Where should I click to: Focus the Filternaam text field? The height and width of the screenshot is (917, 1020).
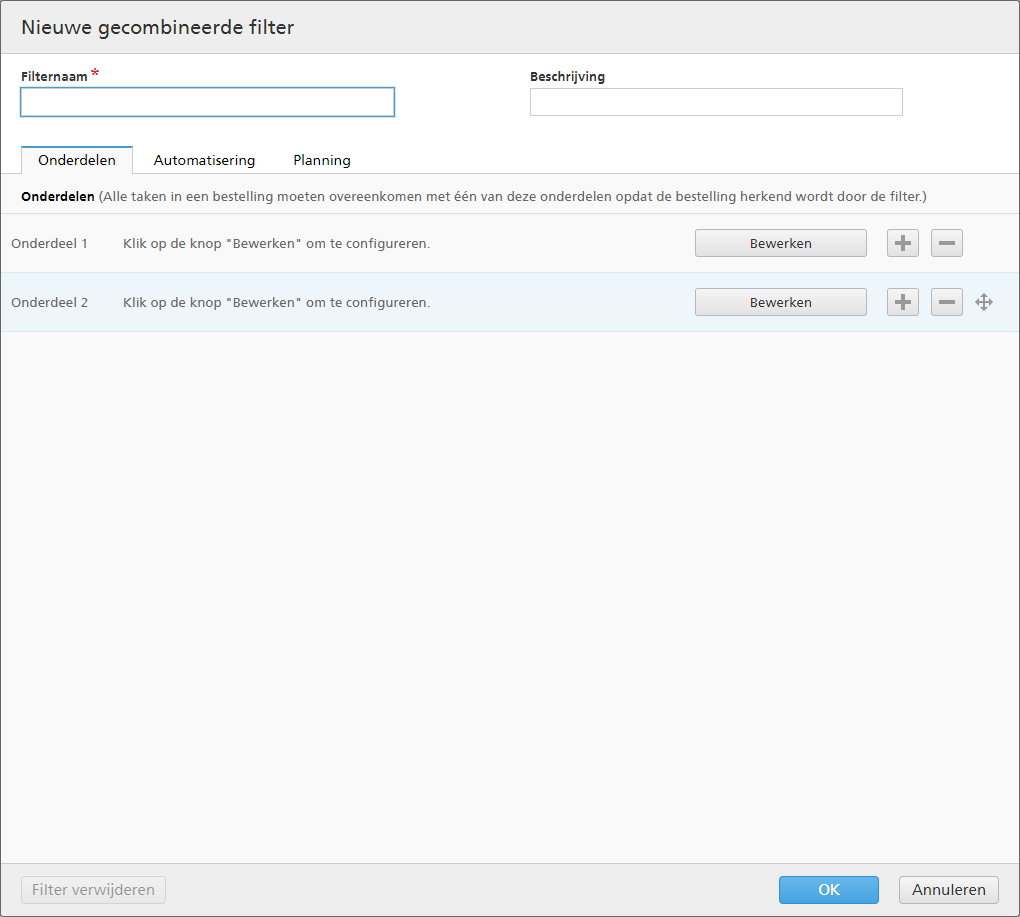pos(208,102)
